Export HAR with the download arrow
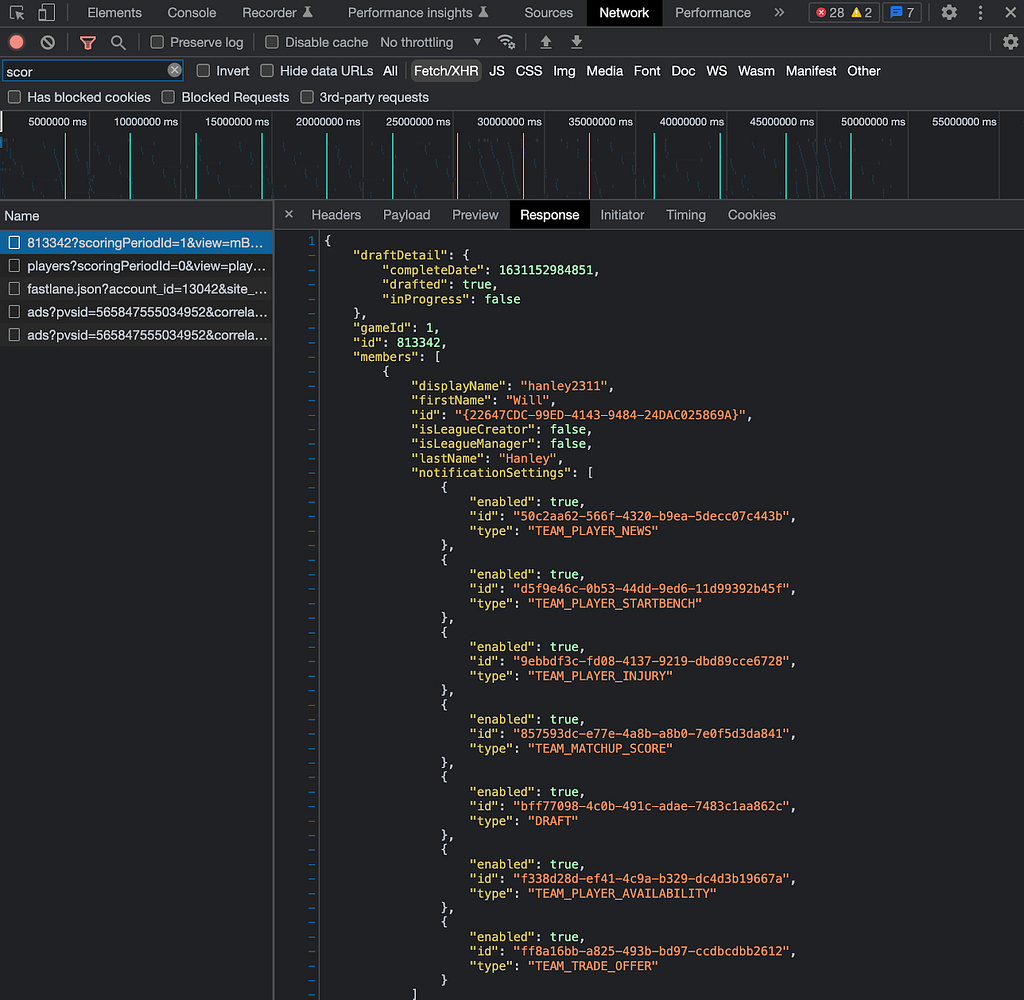Screen dimensions: 1024x1000 (x=577, y=42)
